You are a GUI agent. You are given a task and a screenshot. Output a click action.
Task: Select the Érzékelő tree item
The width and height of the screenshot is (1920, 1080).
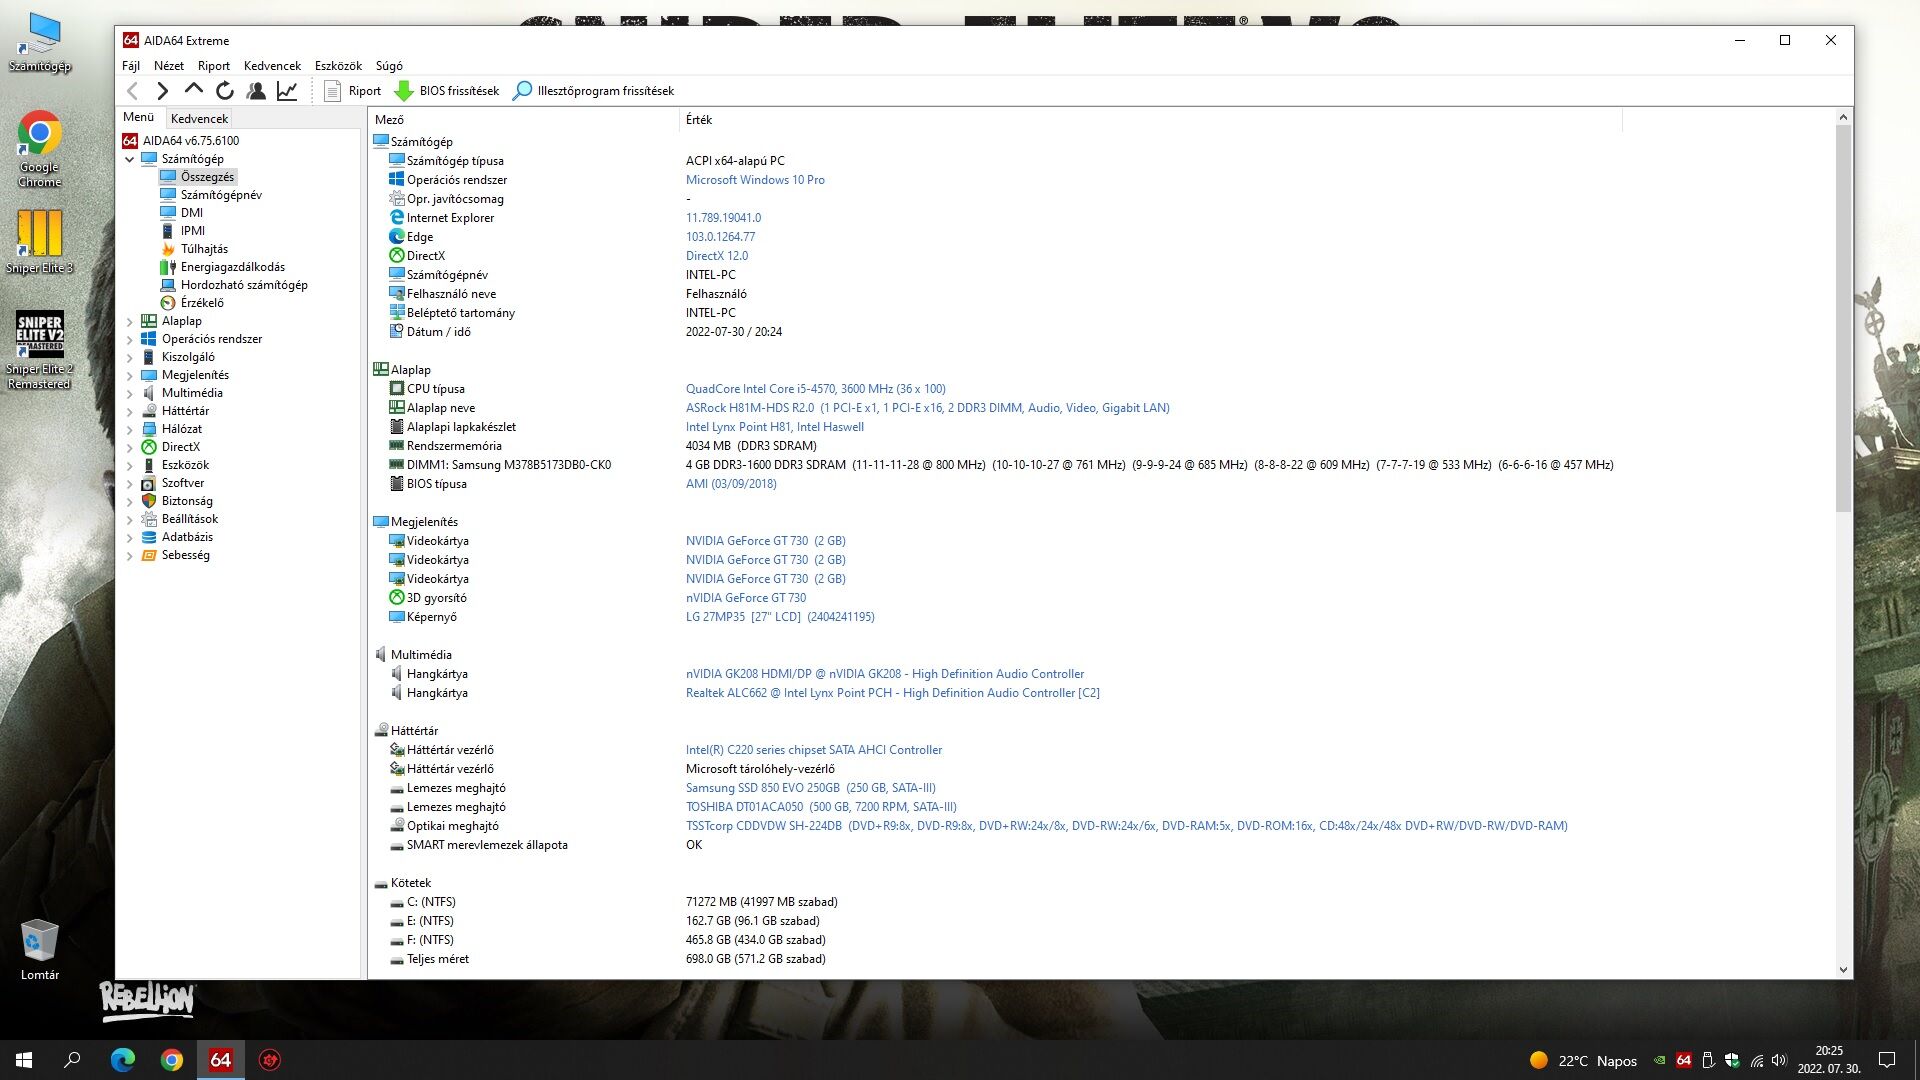pyautogui.click(x=202, y=303)
